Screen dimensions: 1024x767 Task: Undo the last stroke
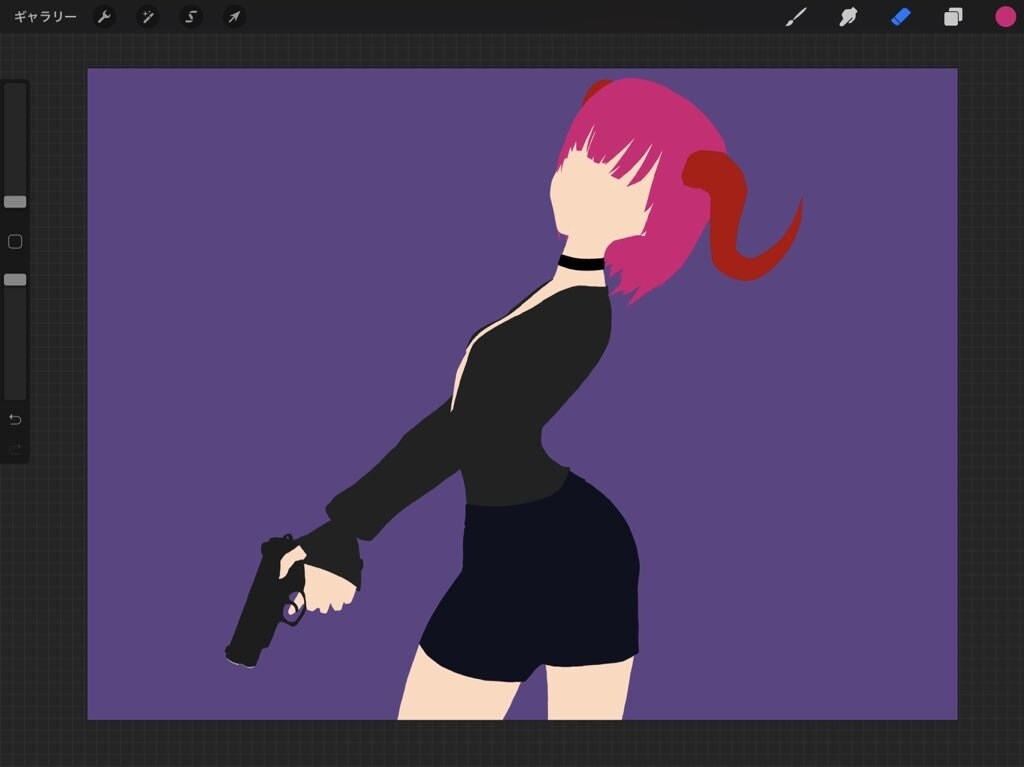pos(15,419)
